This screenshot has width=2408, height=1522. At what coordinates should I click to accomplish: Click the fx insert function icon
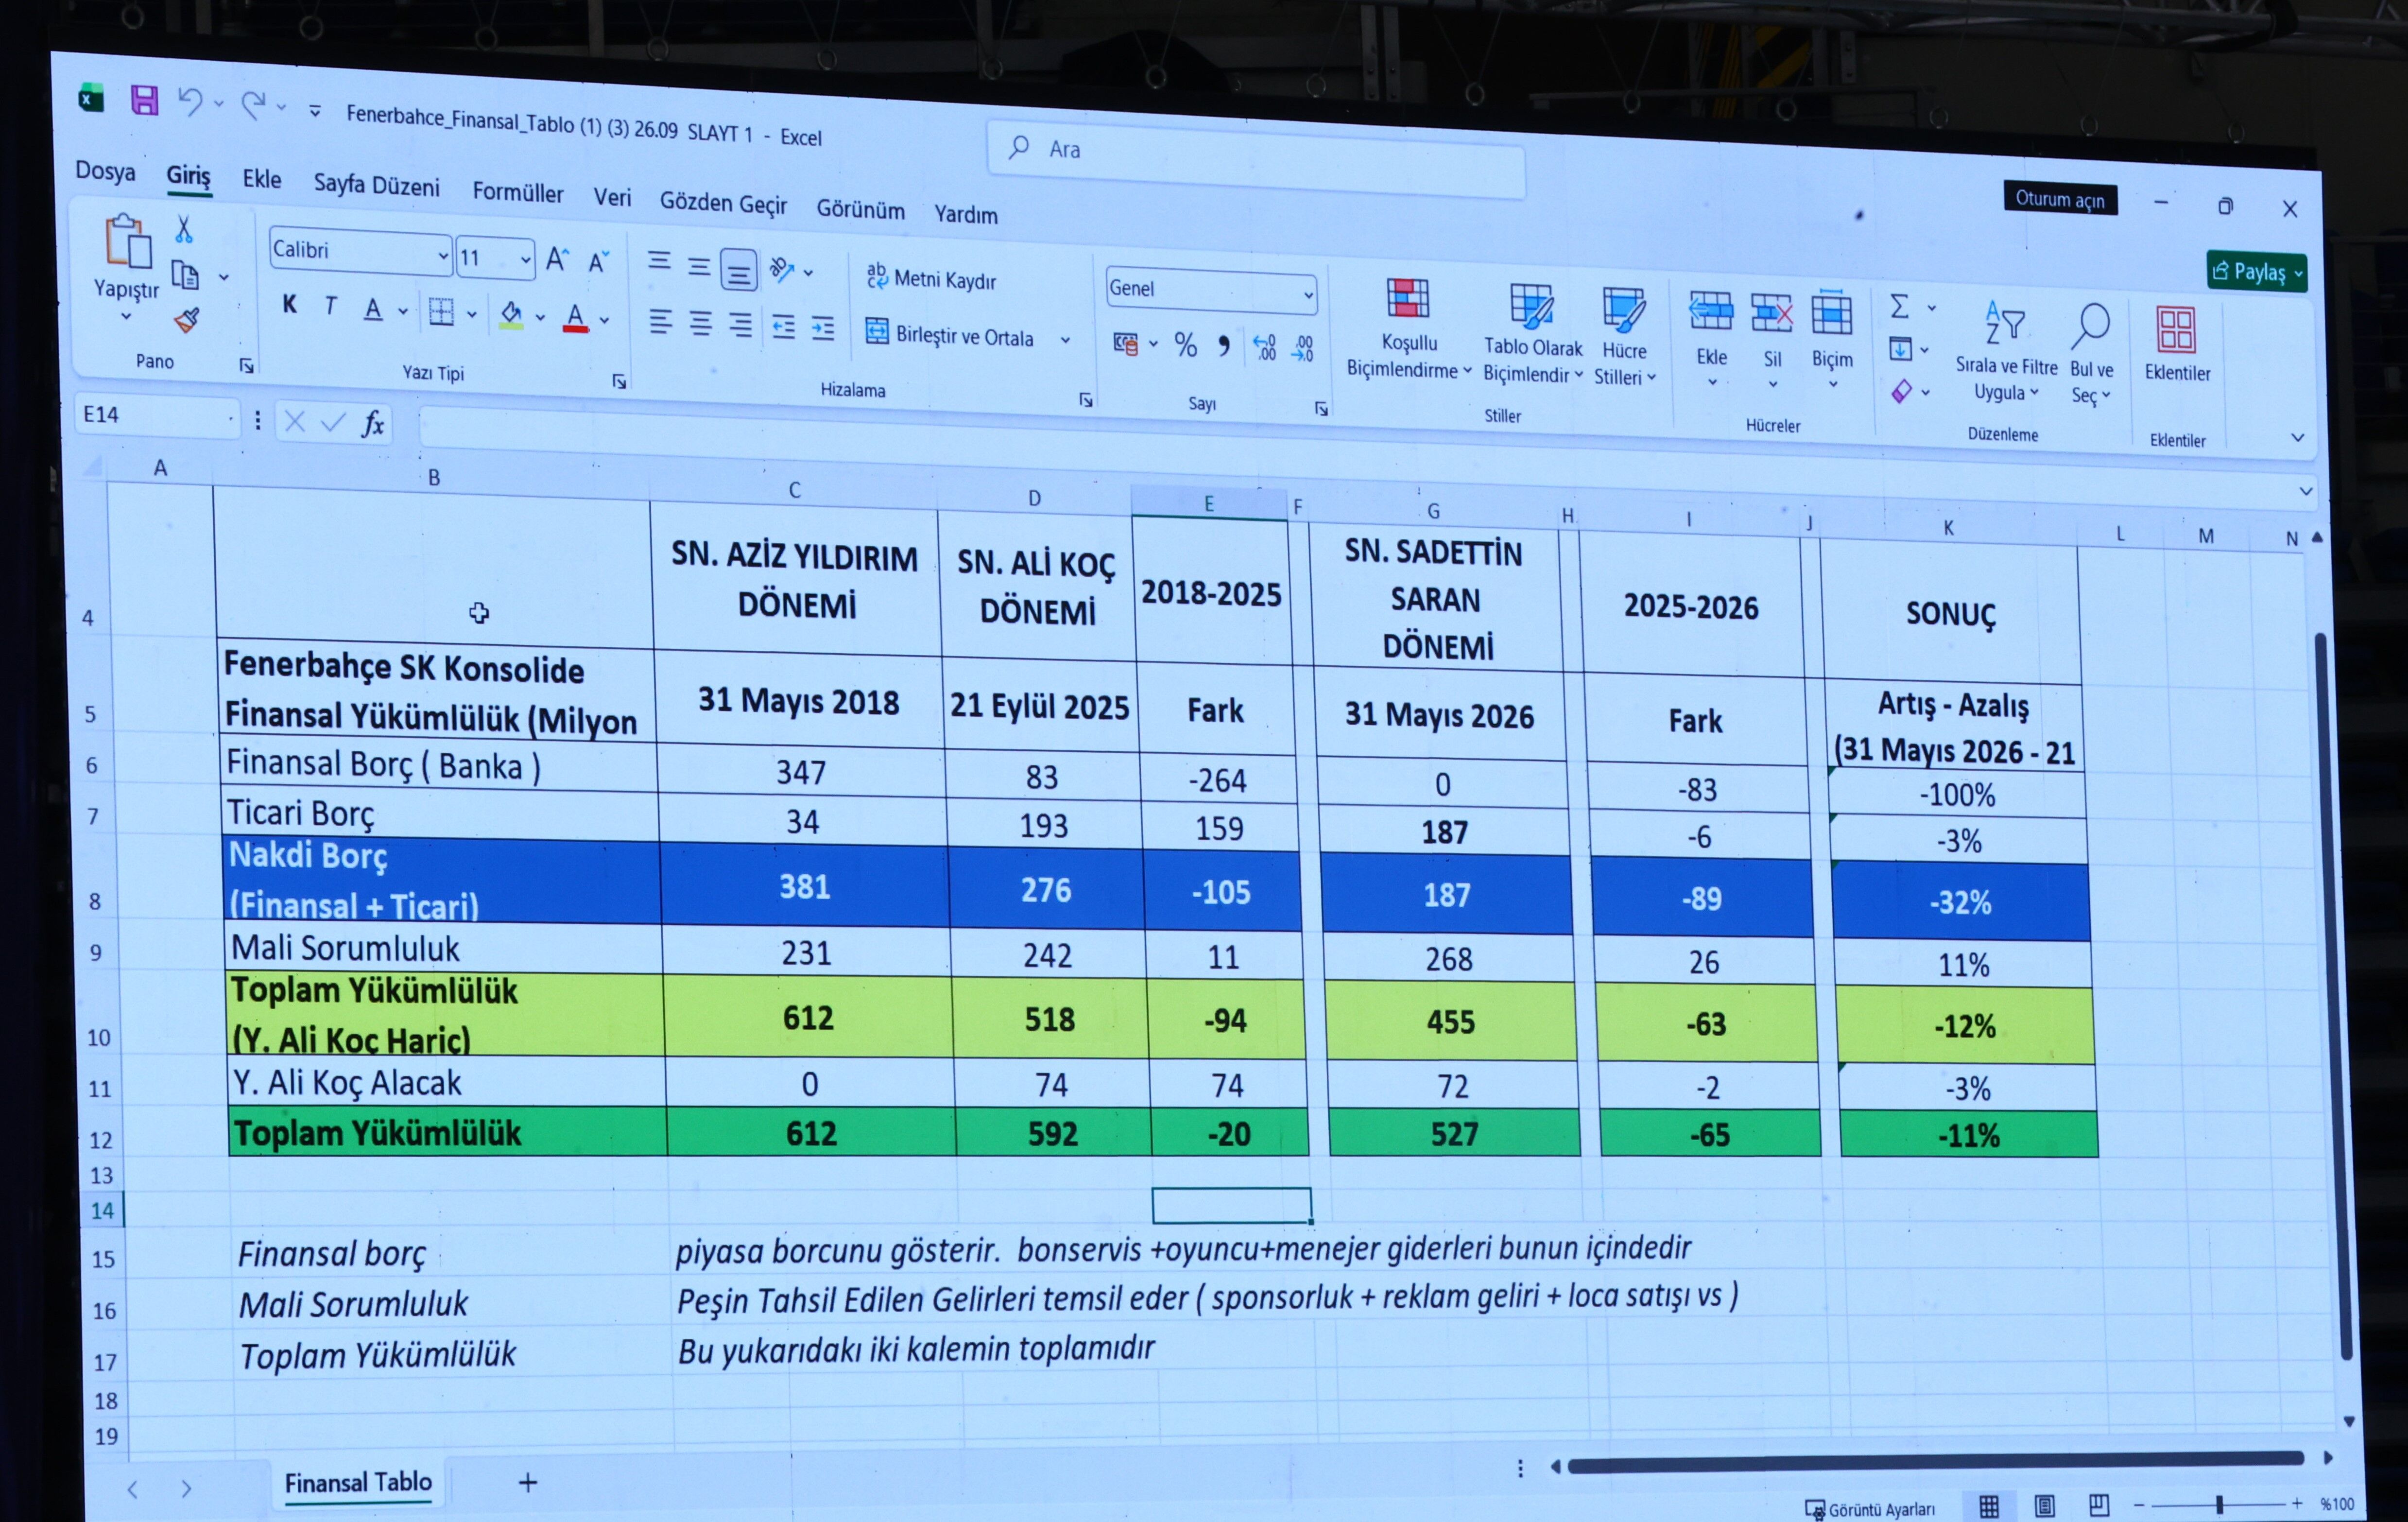(373, 424)
